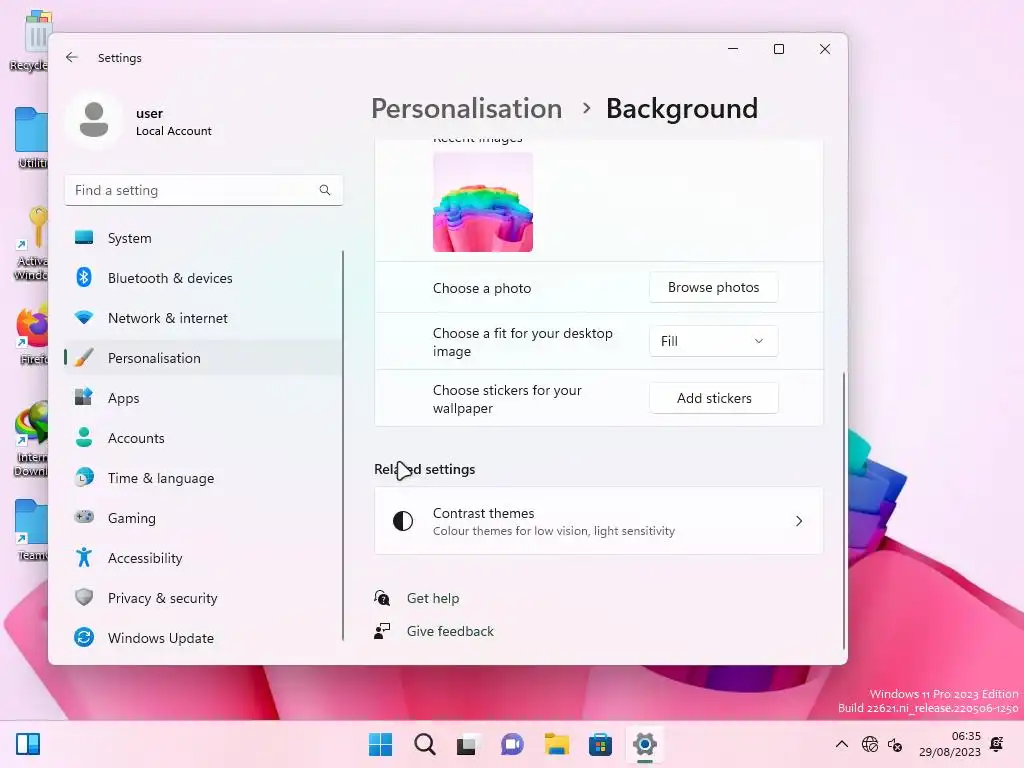Screen dimensions: 1024x768
Task: Click the Network wifi icon
Action: pos(84,318)
